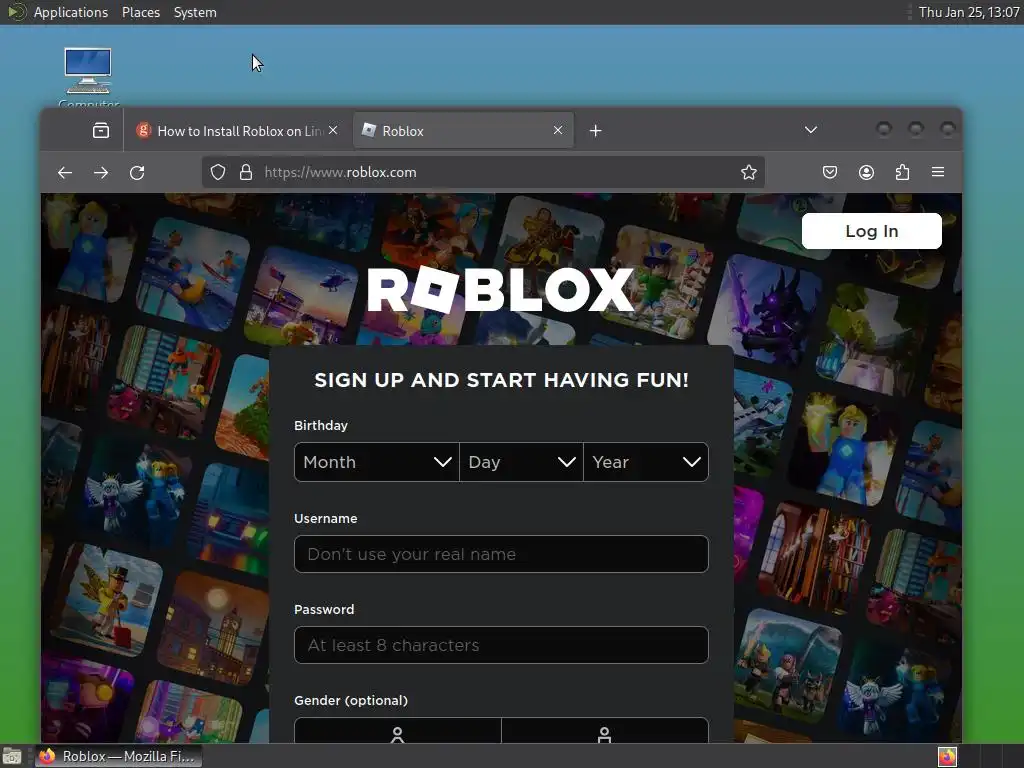Screen dimensions: 1024x768
Task: Open a new tab with plus button
Action: (595, 131)
